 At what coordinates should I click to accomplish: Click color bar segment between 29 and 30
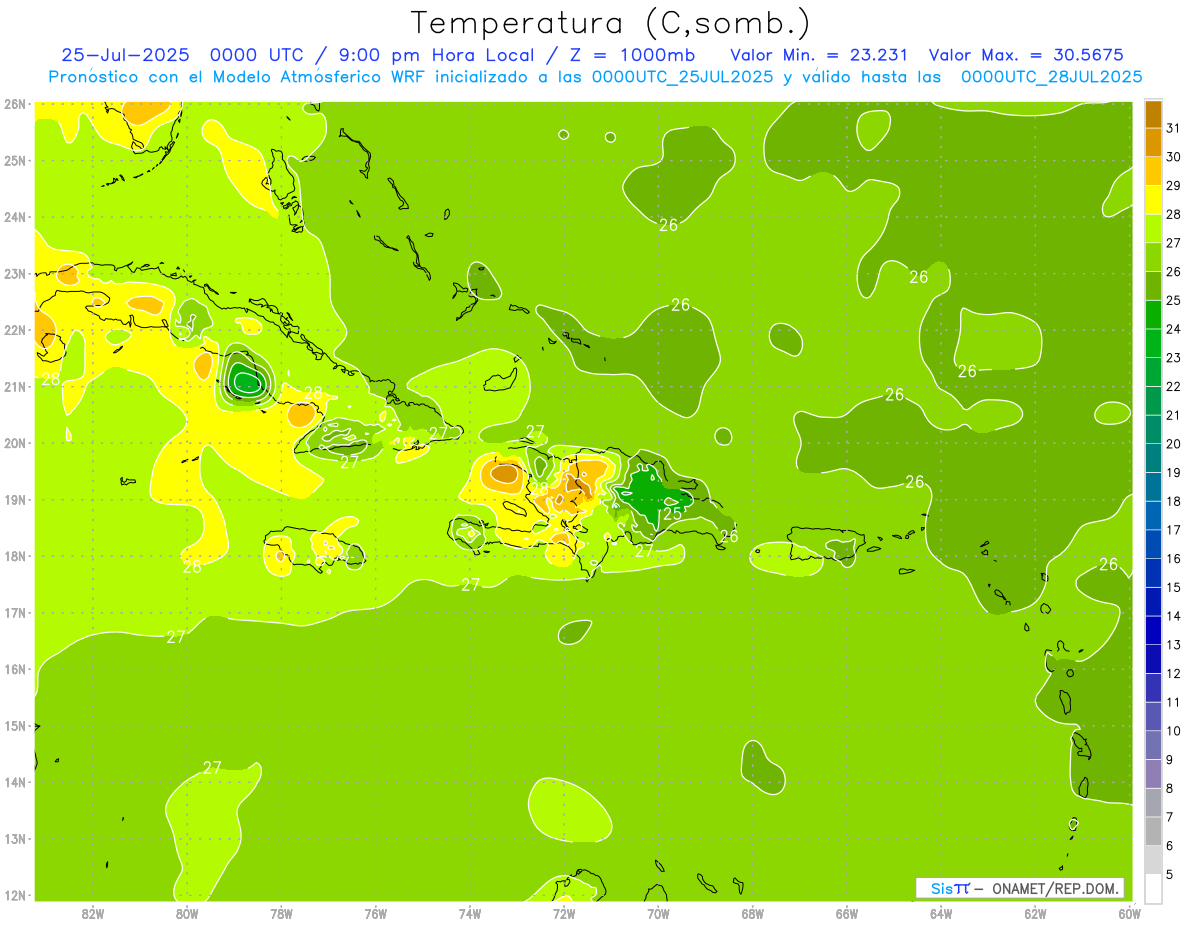tap(1153, 171)
